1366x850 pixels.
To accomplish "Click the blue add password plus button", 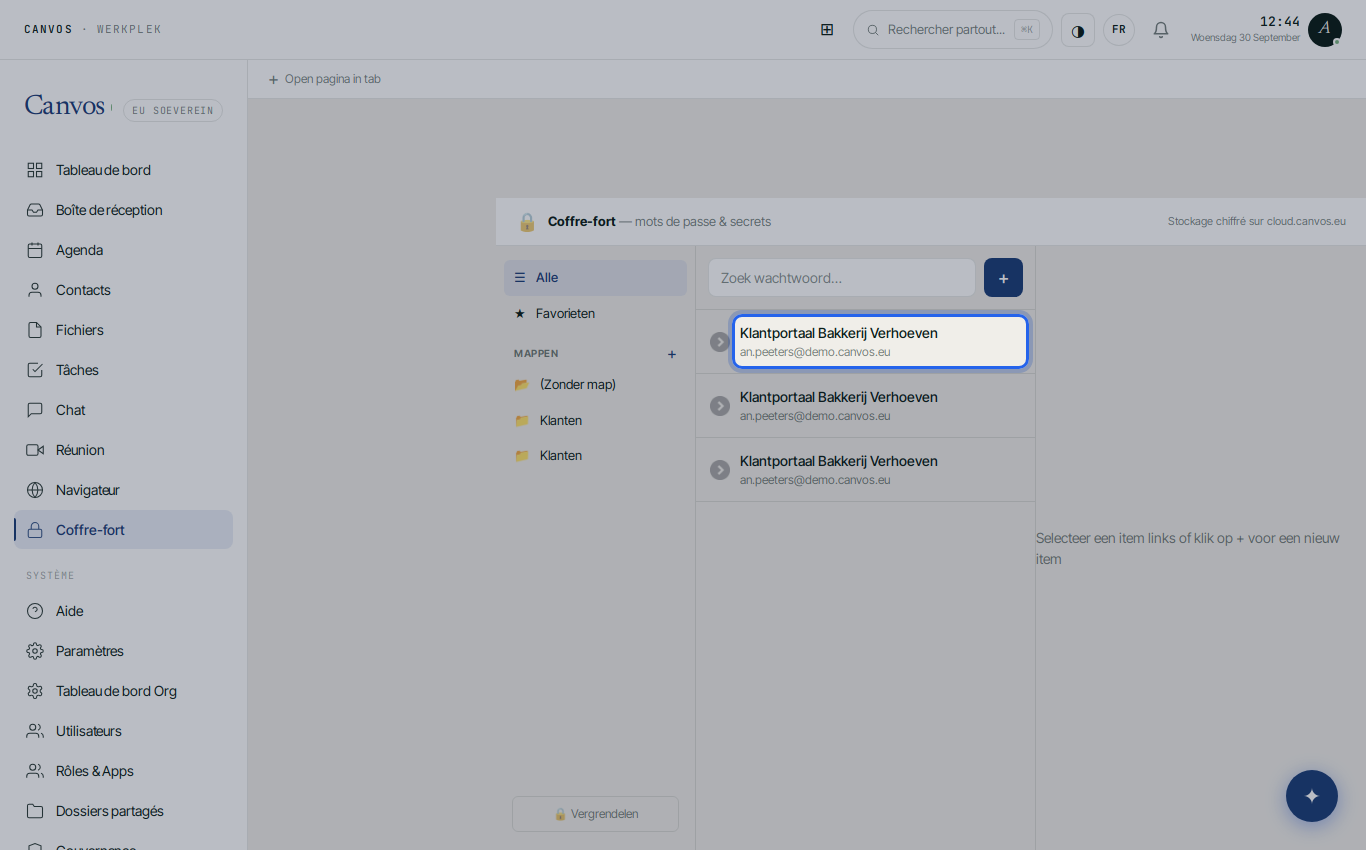I will point(1003,278).
